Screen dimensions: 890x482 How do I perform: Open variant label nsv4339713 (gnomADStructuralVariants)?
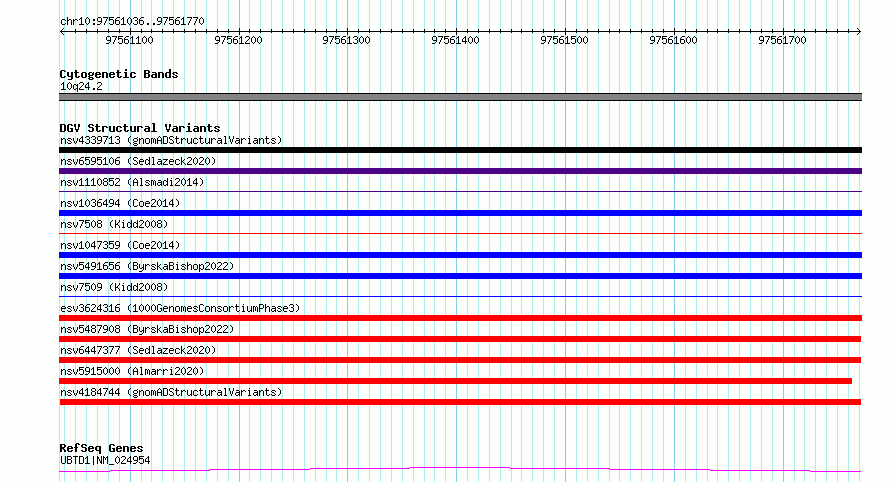click(171, 140)
